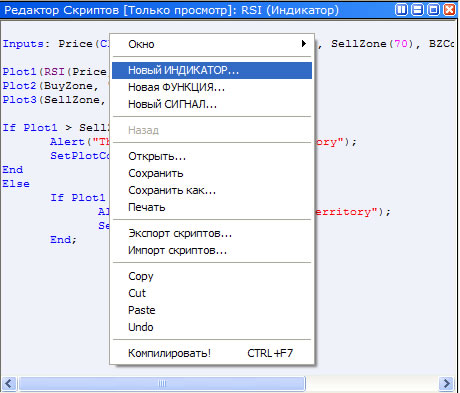Screen dimensions: 460x393
Task: Select Открыть... from the context menu
Action: 212,156
